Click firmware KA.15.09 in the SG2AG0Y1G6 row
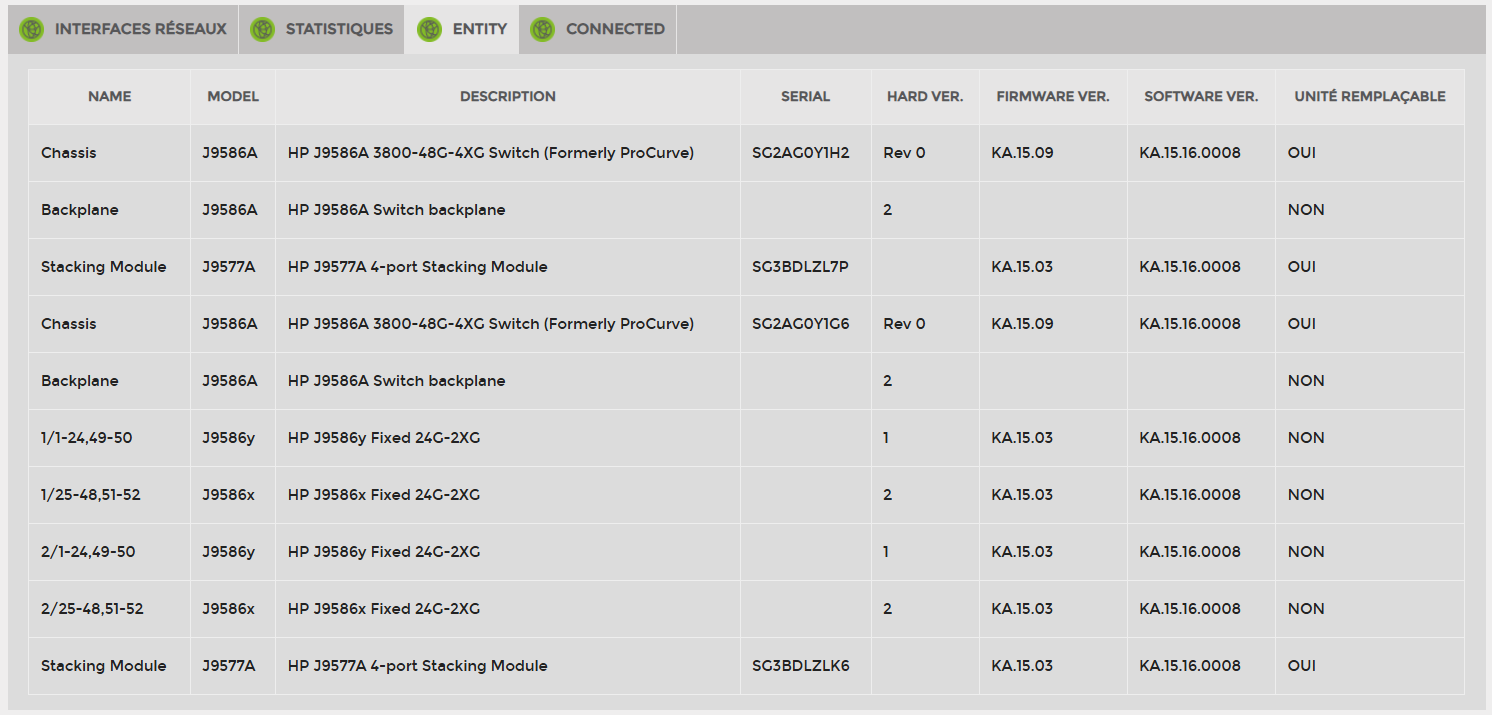1492x715 pixels. (x=1023, y=324)
